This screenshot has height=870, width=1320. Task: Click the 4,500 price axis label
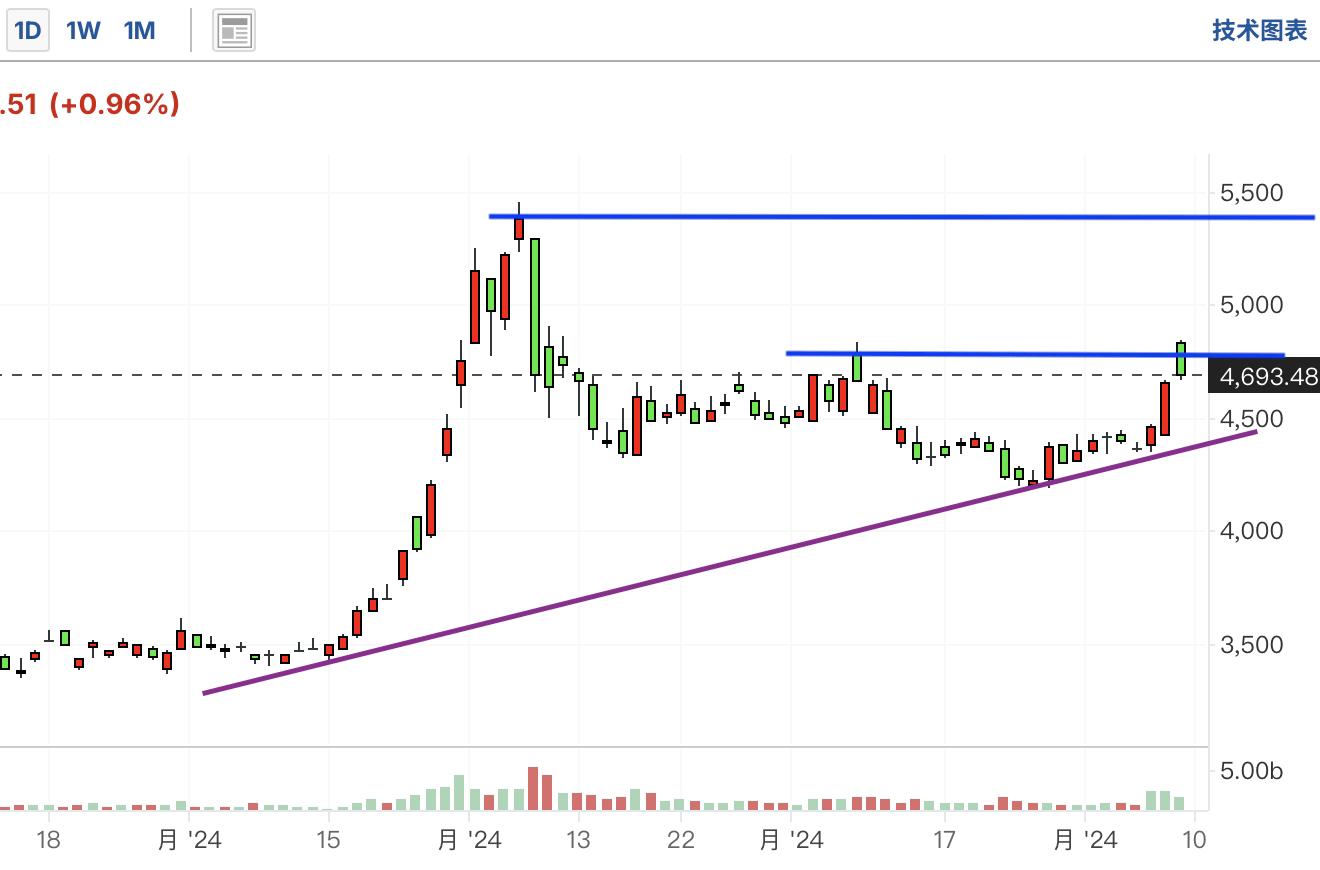tap(1252, 417)
